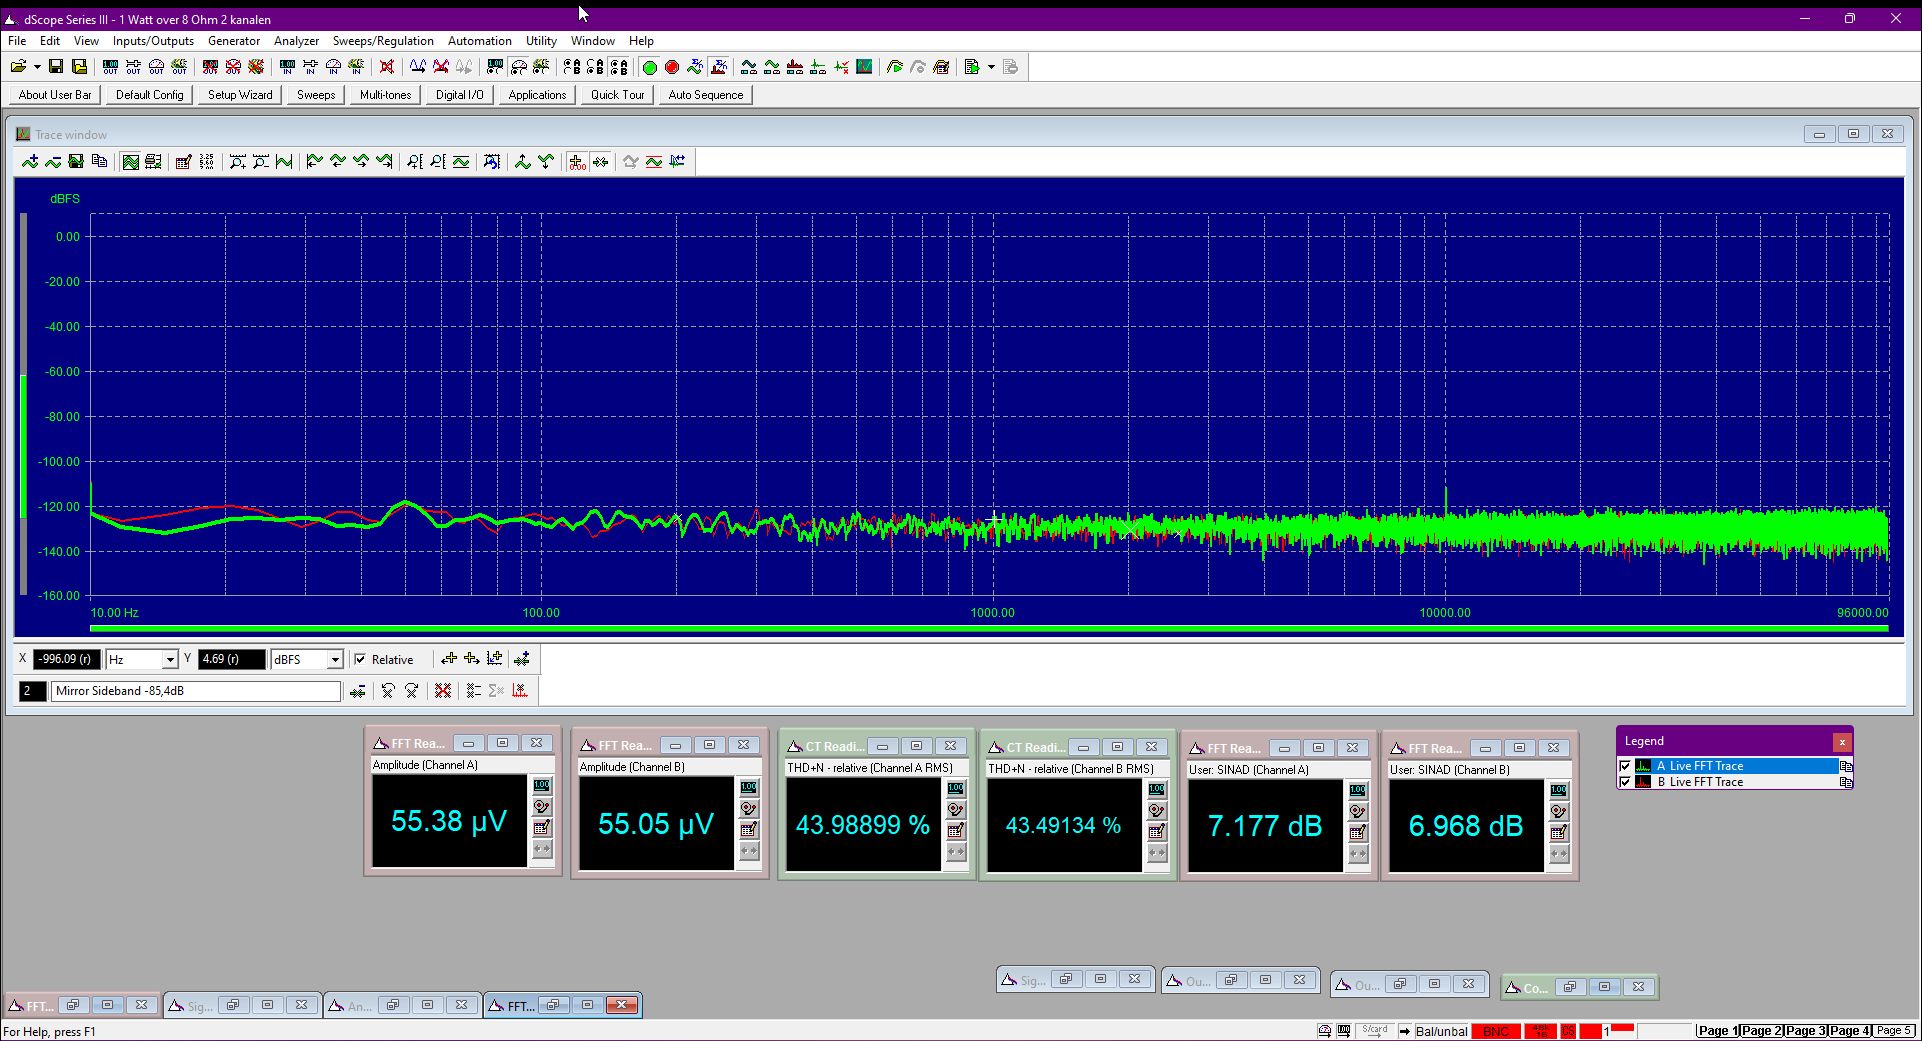Expand the open file dropdown arrow
This screenshot has height=1041, width=1922.
37,67
